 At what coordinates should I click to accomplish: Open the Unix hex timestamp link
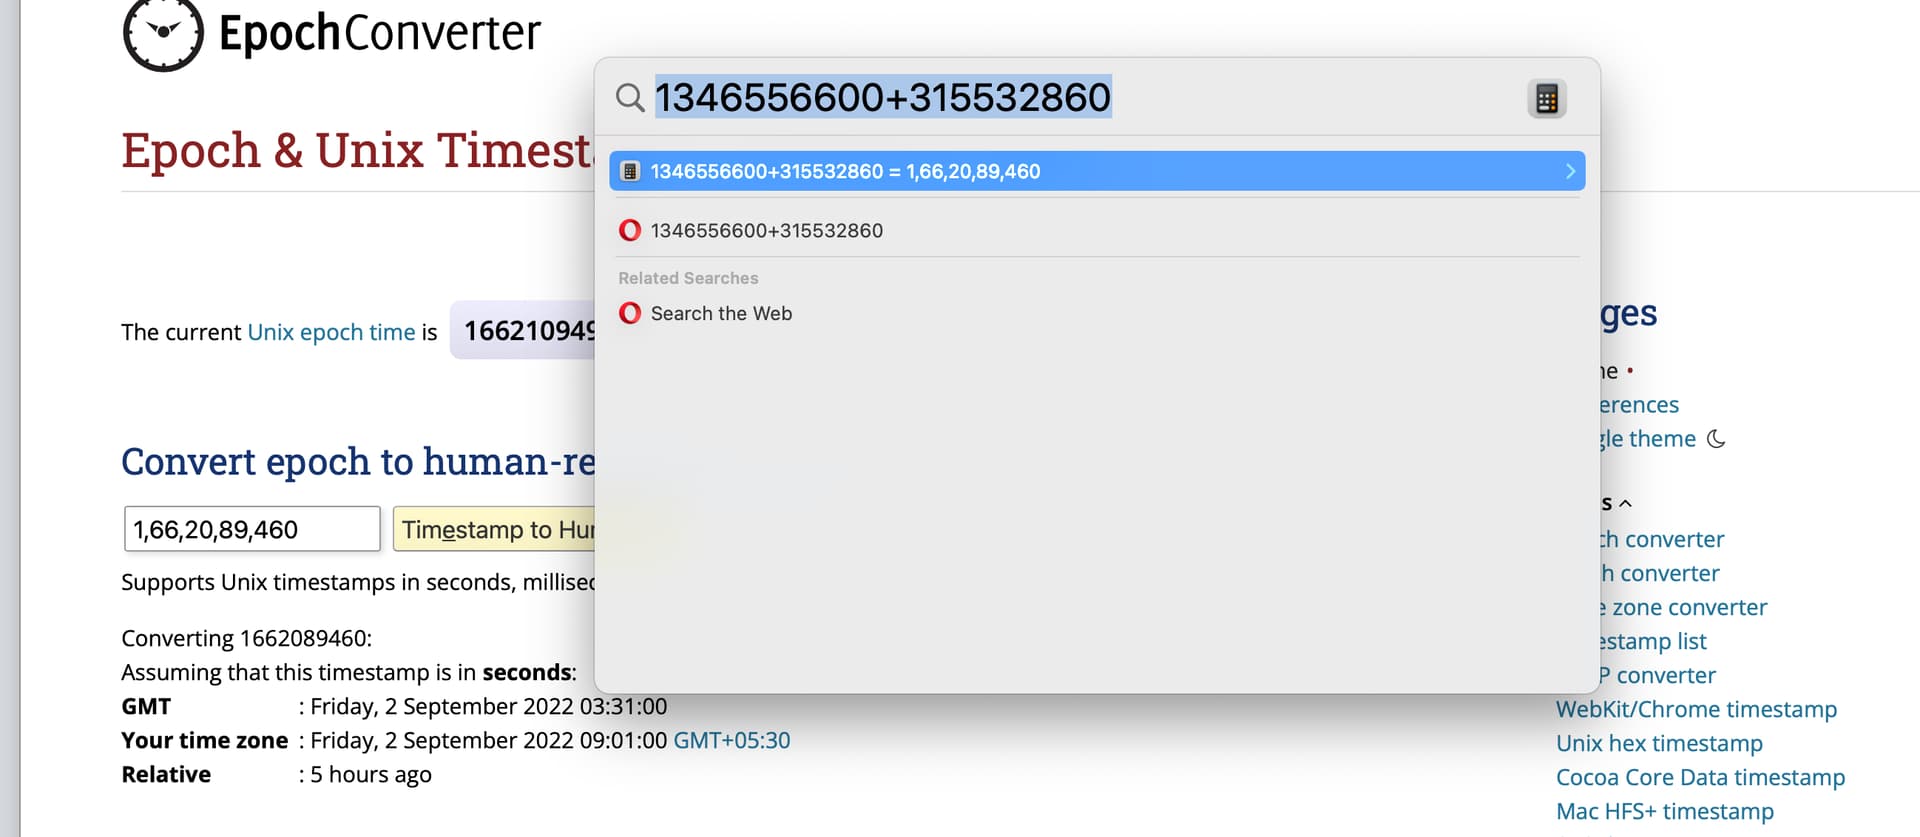1659,743
